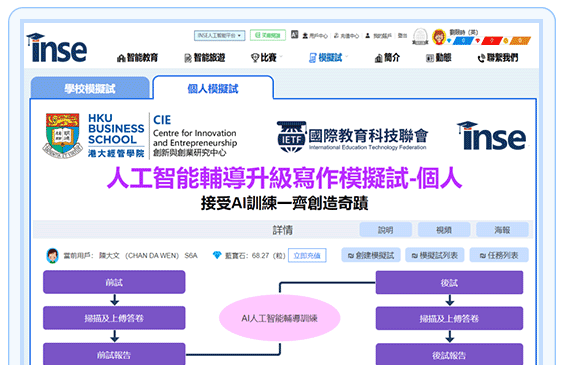This screenshot has width=564, height=365.
Task: Click the pink AI人工智能輔導訓練 ellipse
Action: tap(279, 318)
